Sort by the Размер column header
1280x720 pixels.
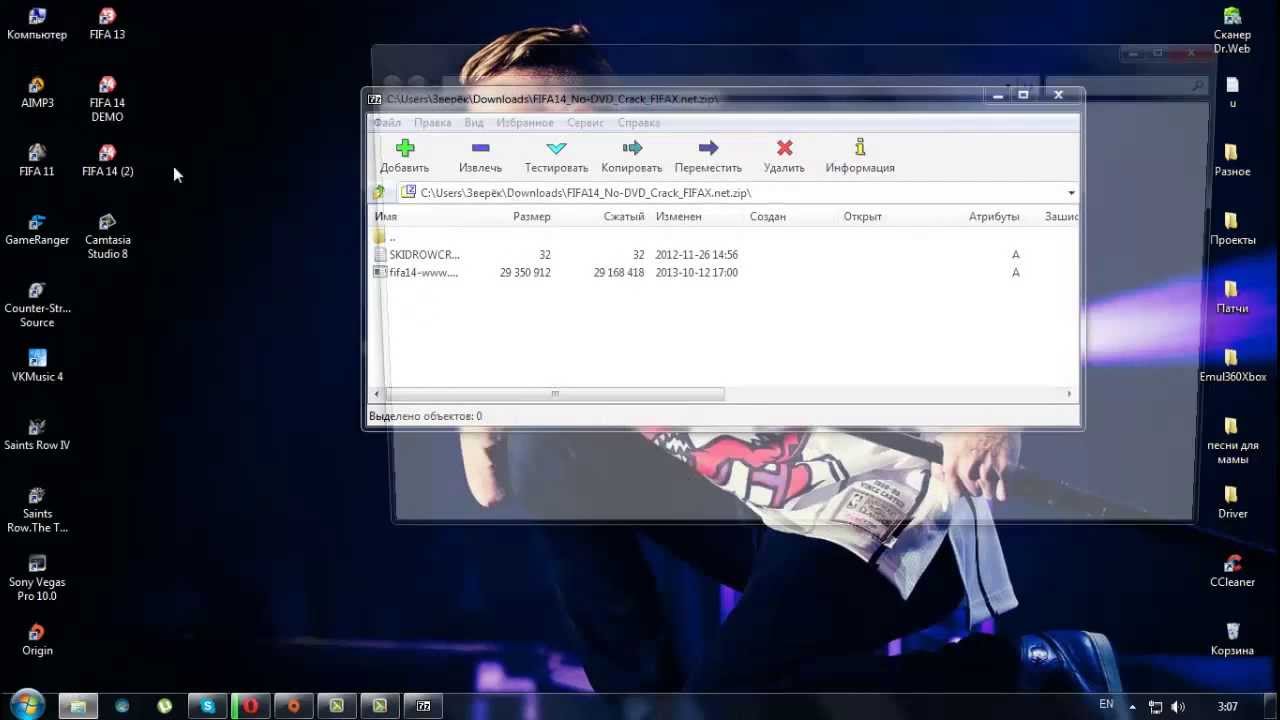pyautogui.click(x=531, y=216)
